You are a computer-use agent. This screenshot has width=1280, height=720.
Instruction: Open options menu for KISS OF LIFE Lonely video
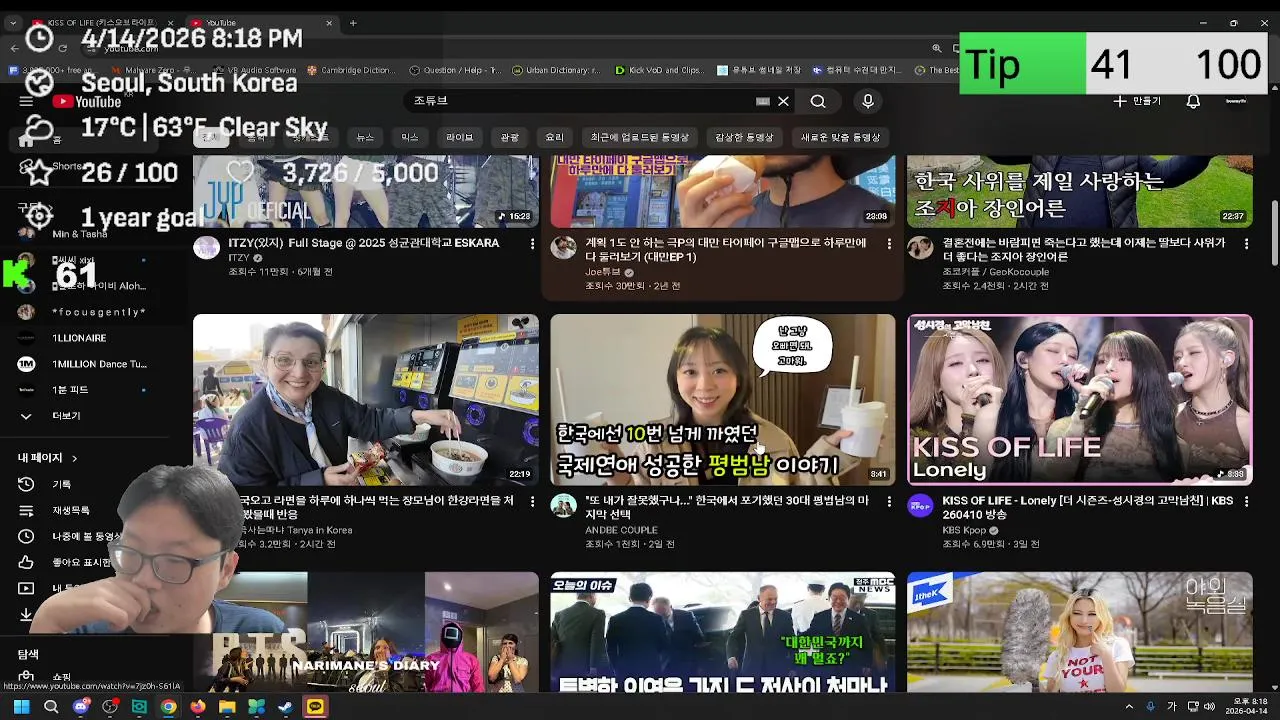1246,501
